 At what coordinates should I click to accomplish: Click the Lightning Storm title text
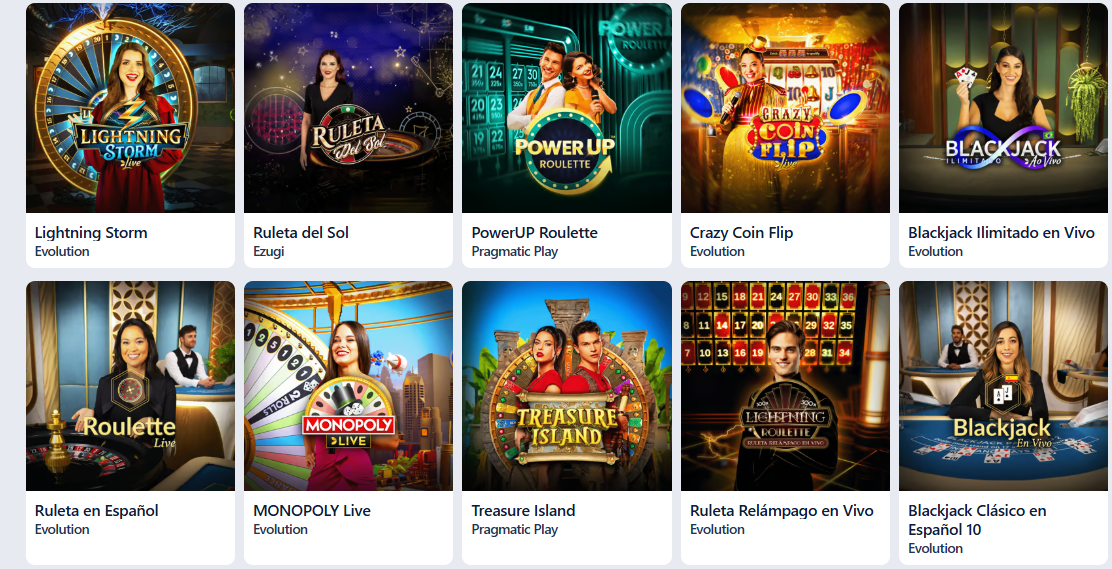[91, 233]
